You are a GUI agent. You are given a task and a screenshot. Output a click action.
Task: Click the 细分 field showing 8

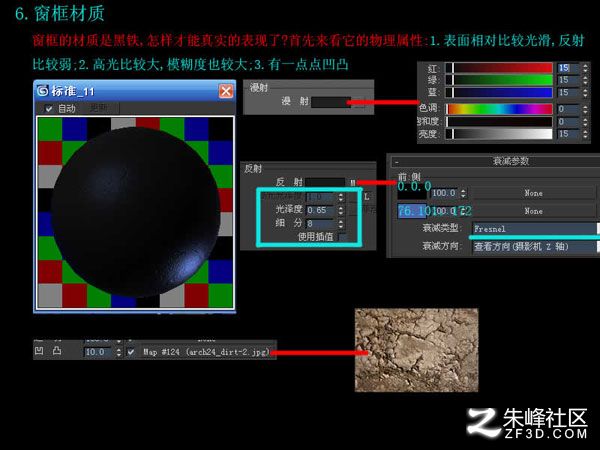(x=321, y=223)
